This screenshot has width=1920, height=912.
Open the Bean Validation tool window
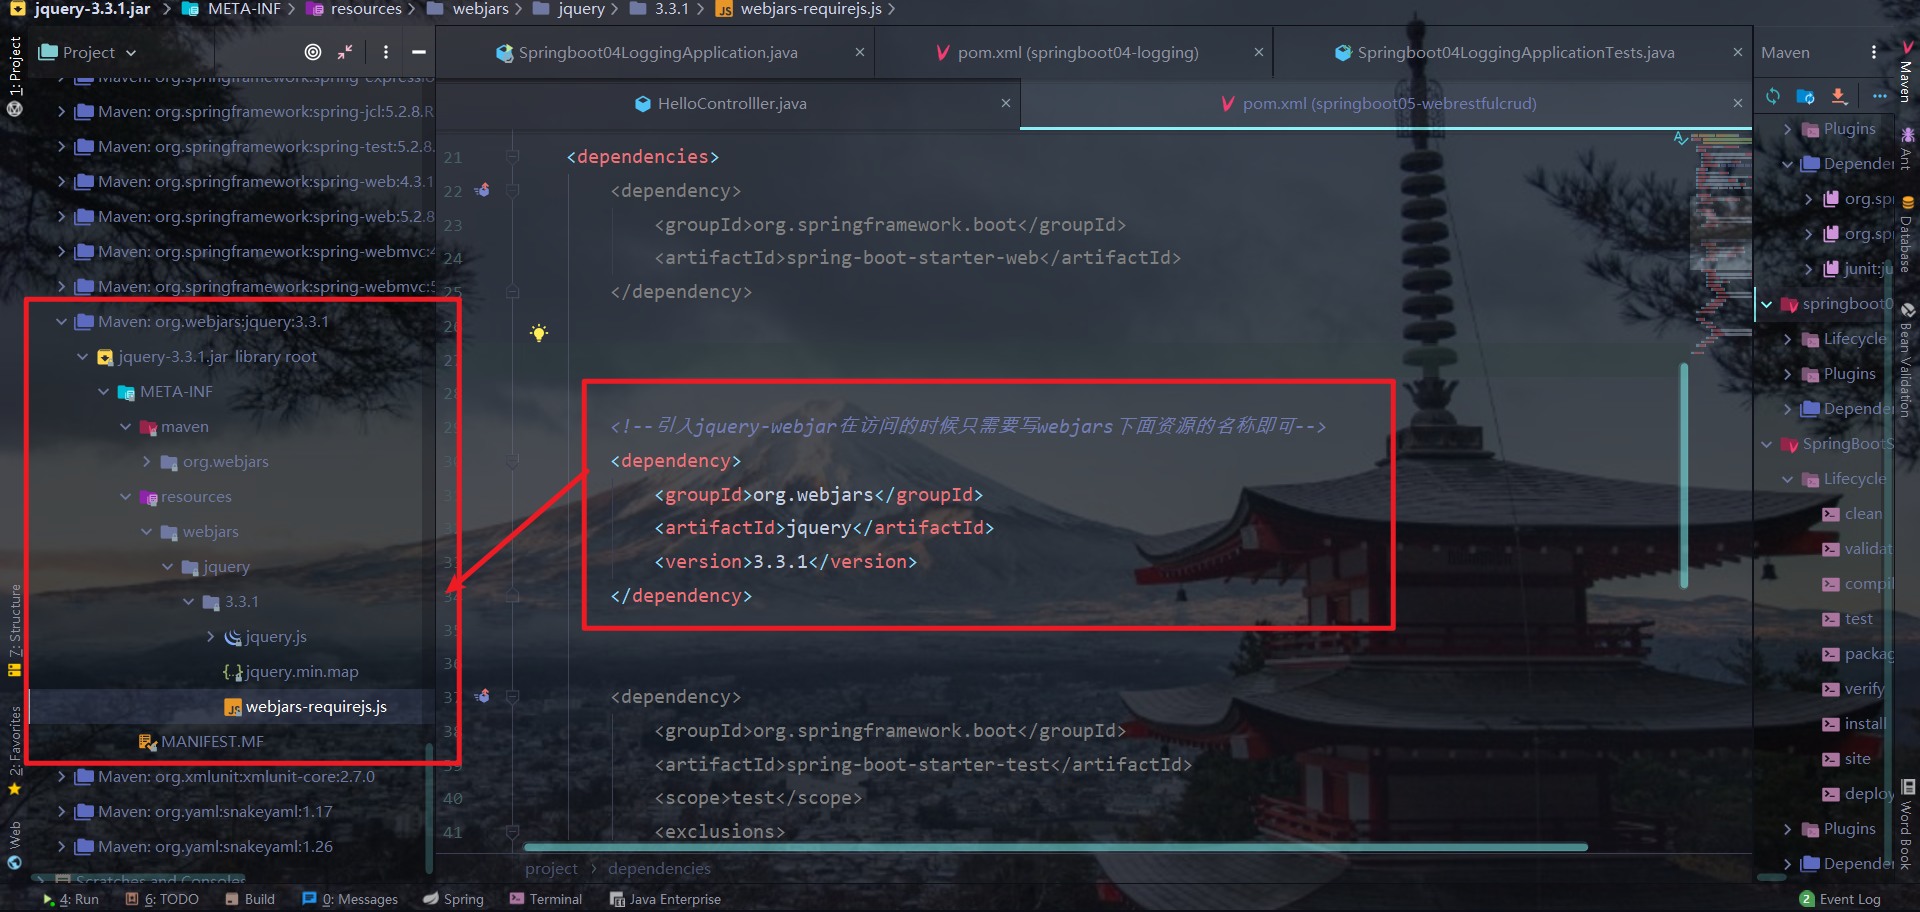(x=1906, y=361)
